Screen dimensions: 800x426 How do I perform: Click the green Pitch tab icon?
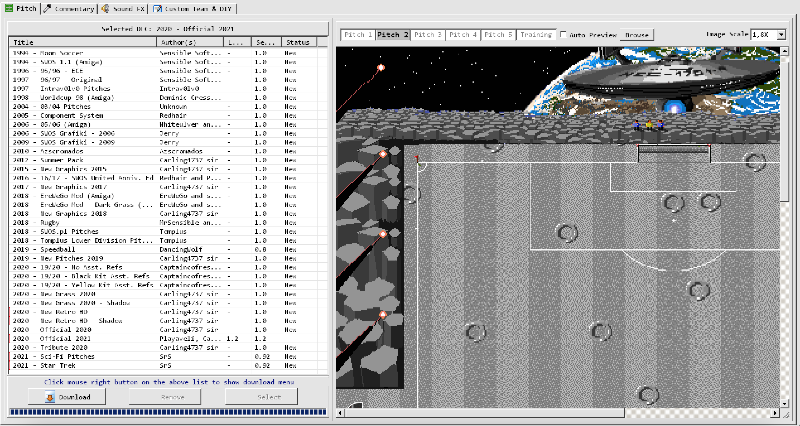coord(8,7)
